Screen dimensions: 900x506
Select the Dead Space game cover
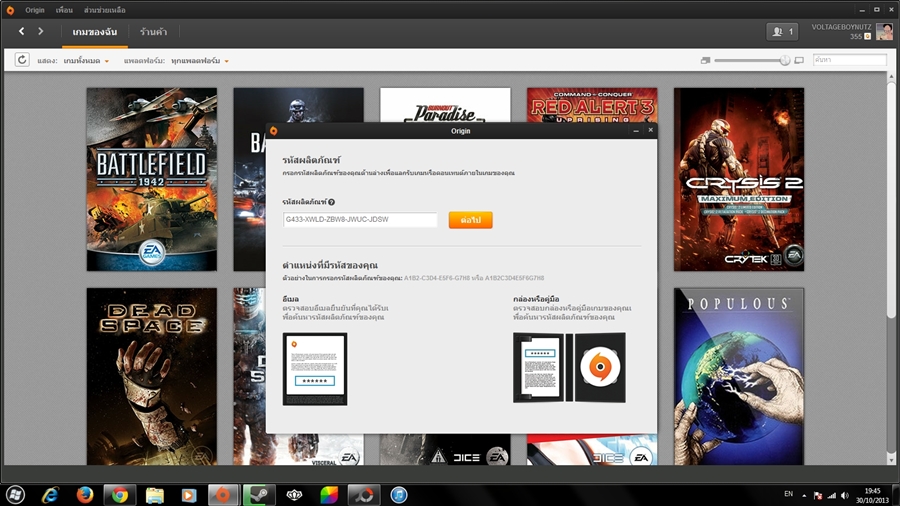tap(152, 376)
